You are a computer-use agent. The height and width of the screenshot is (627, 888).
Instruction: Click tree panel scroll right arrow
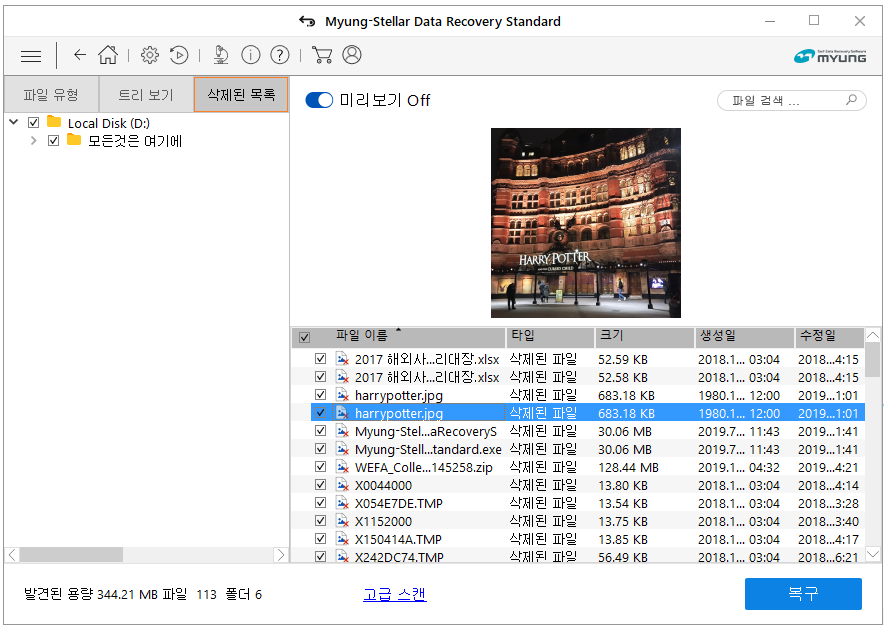tap(280, 555)
